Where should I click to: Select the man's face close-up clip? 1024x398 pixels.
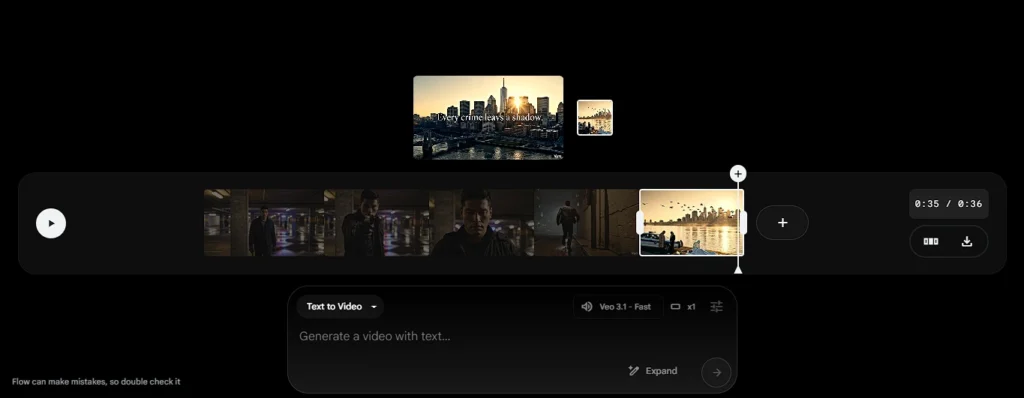coord(482,223)
